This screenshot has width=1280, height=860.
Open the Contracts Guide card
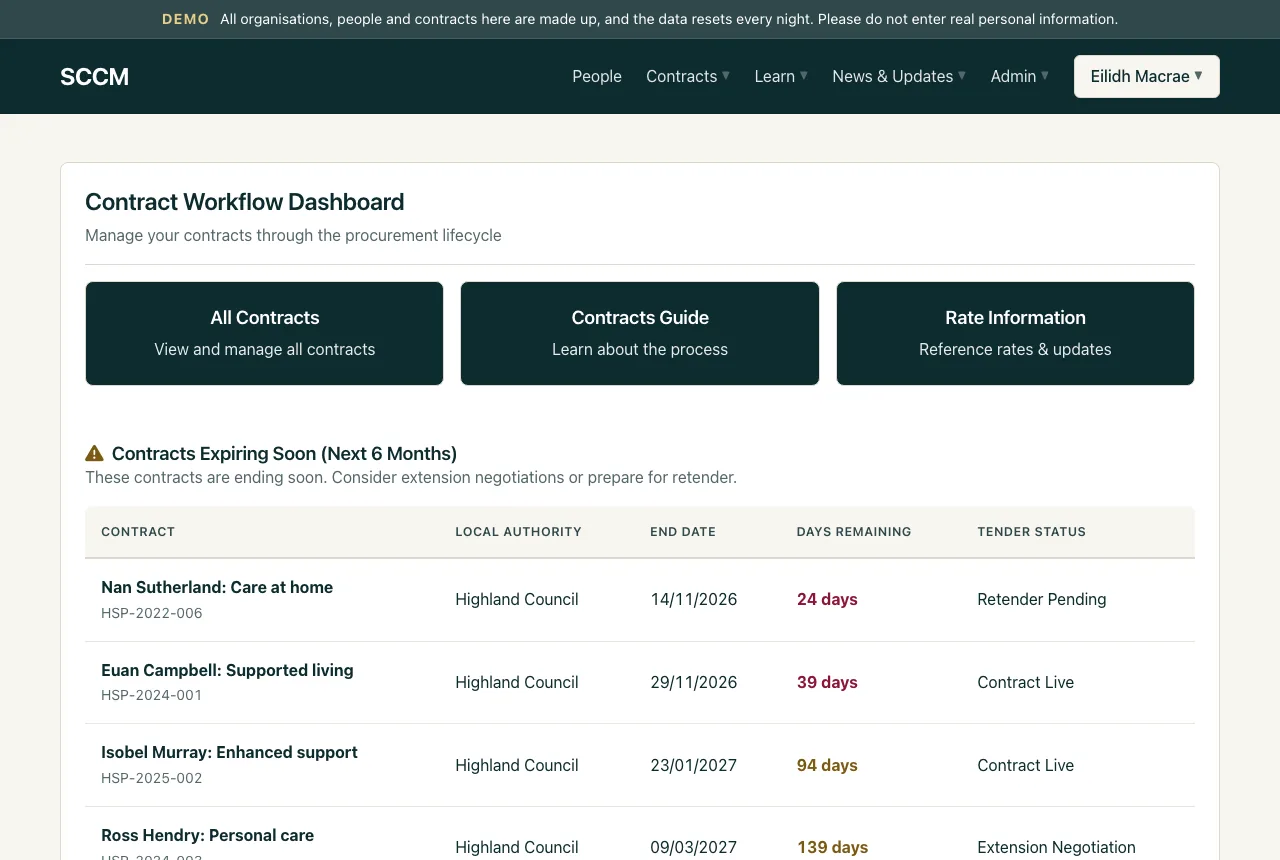click(x=640, y=333)
